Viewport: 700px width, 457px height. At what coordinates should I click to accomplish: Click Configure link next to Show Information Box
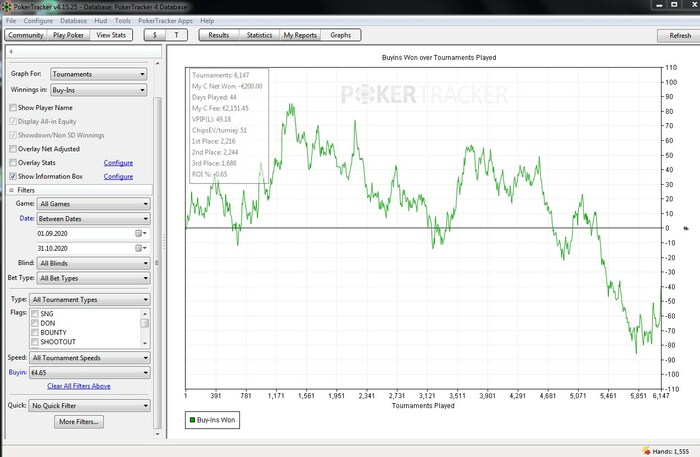[x=118, y=177]
